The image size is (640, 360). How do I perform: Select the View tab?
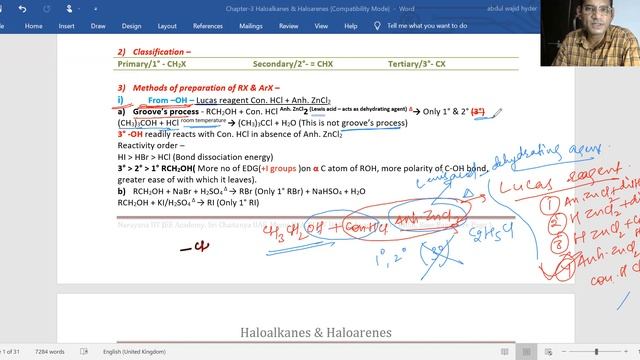pyautogui.click(x=321, y=26)
